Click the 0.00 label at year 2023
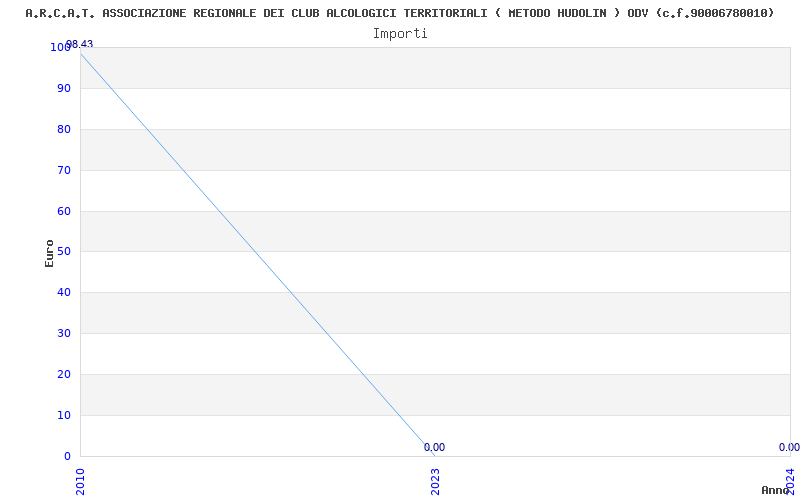 point(434,447)
